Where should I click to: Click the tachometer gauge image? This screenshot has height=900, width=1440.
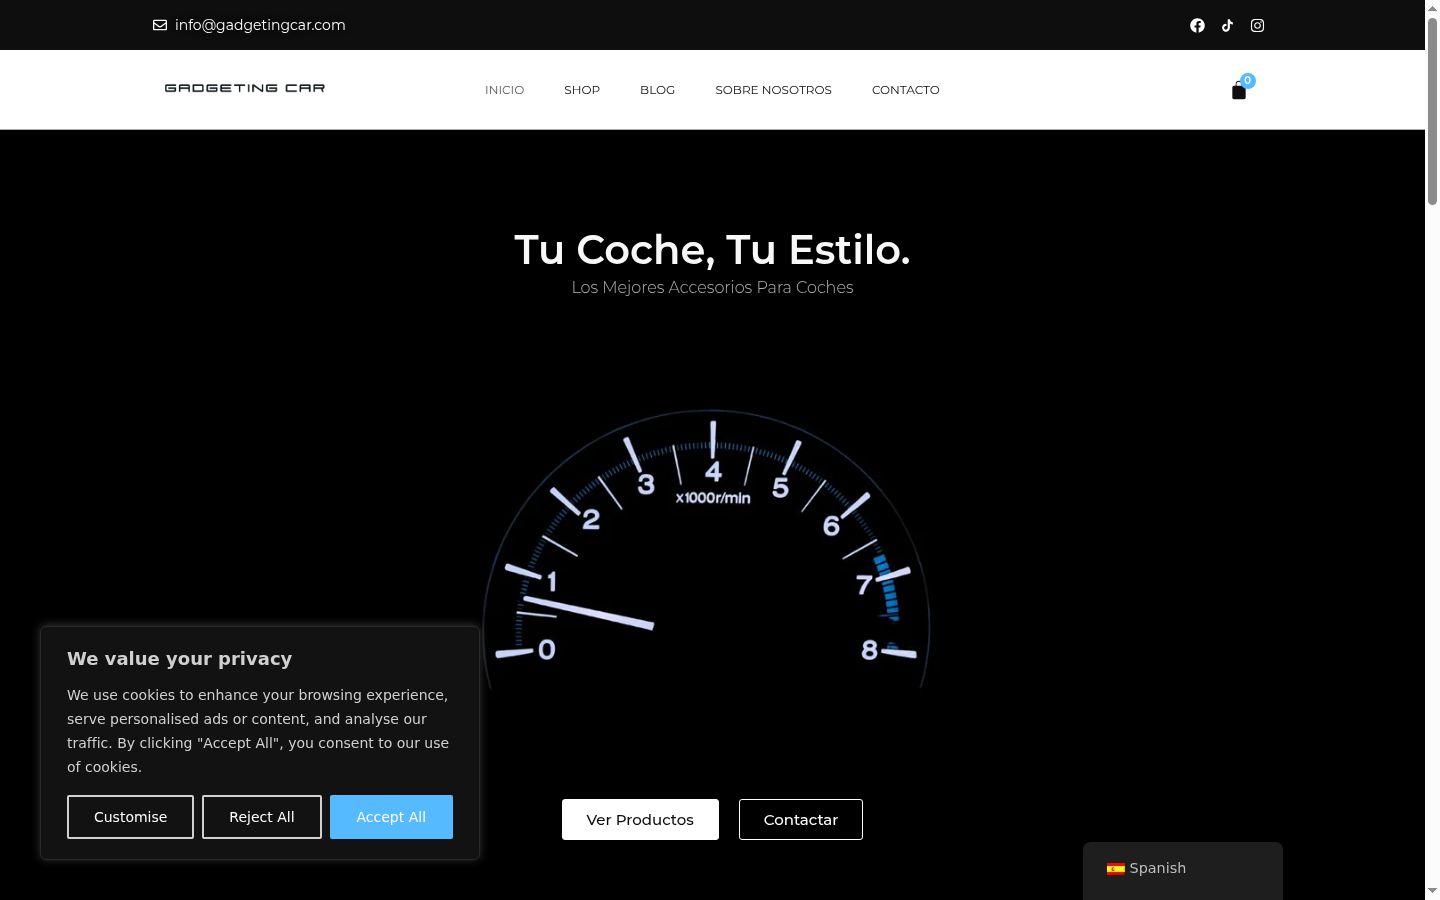pyautogui.click(x=707, y=549)
